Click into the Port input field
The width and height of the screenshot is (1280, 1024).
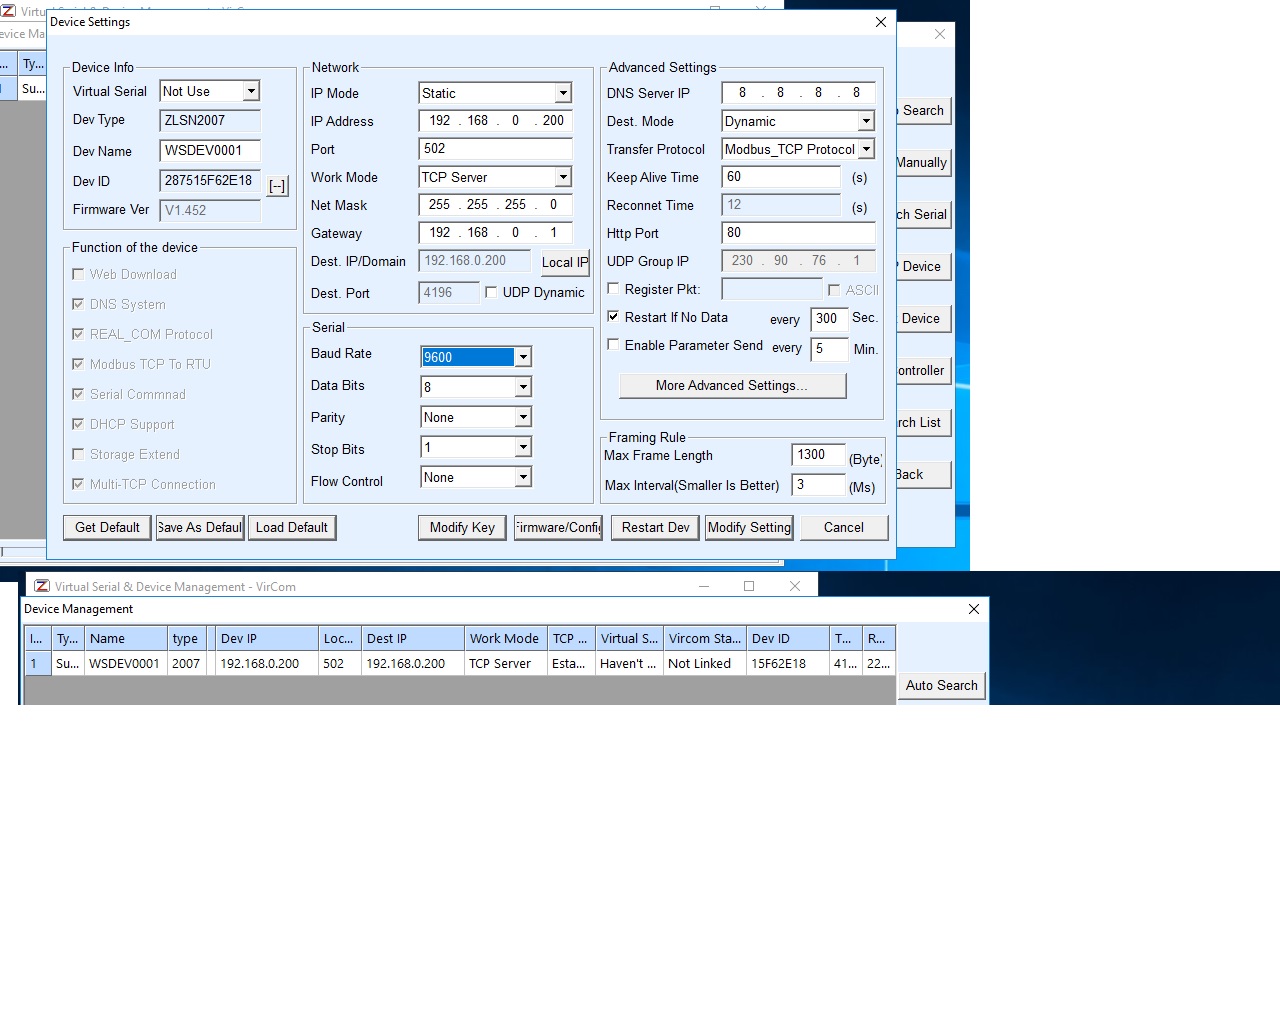tap(495, 148)
